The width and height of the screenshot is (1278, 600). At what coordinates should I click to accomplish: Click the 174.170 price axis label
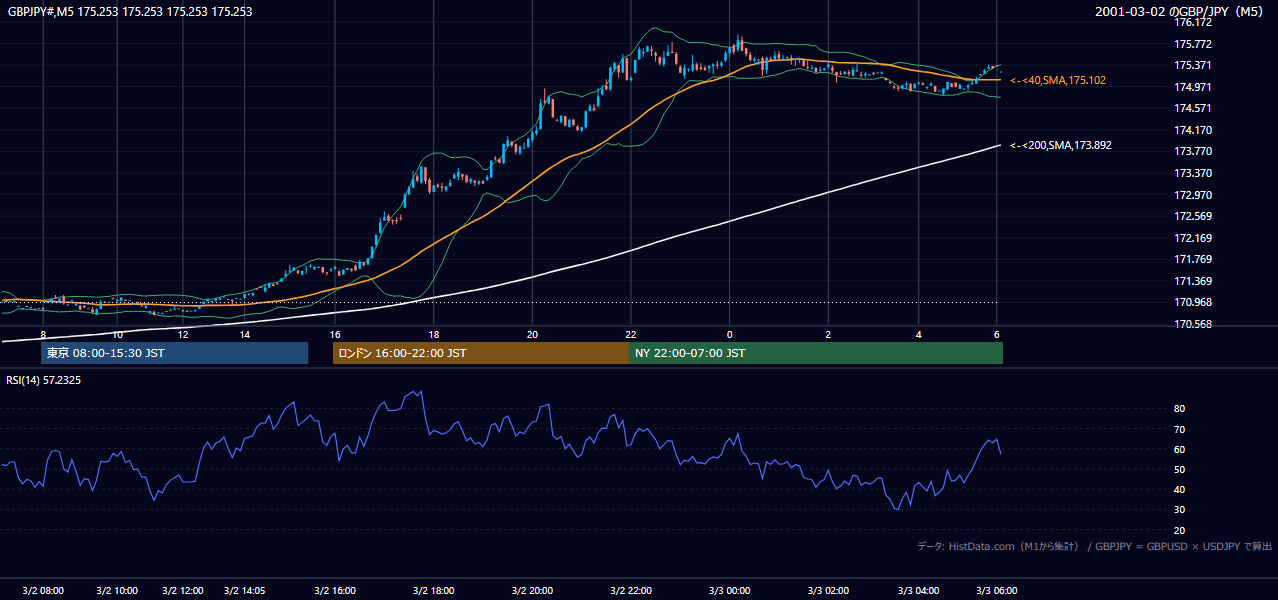pos(1192,130)
